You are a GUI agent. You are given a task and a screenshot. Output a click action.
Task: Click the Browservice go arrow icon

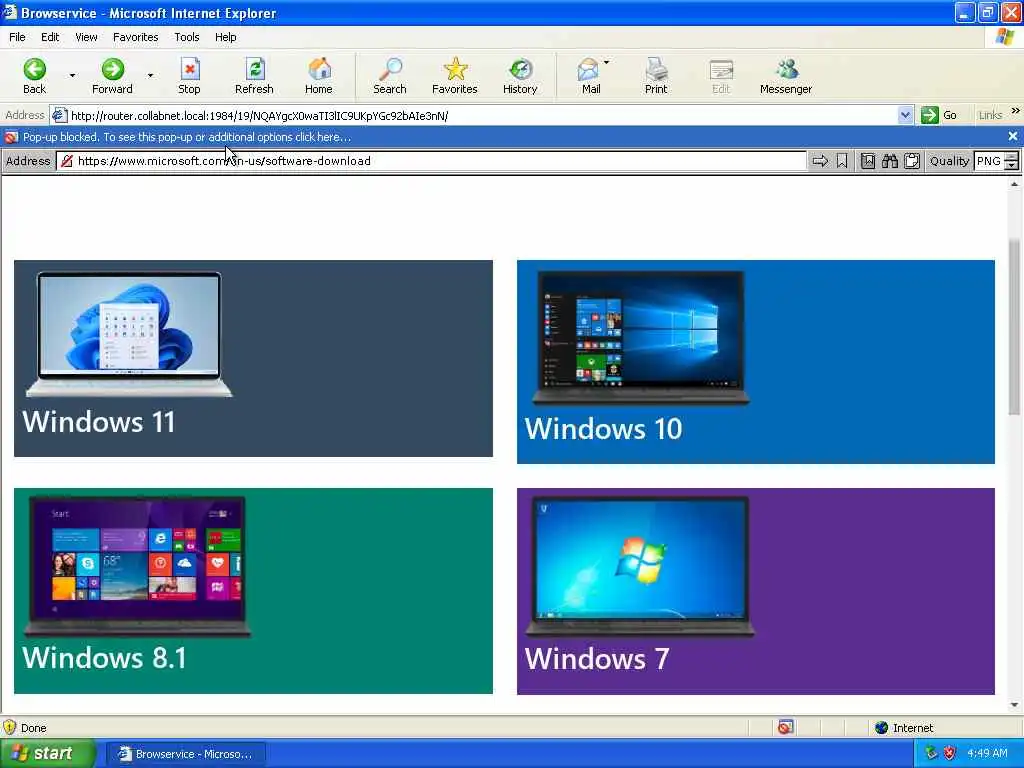click(820, 161)
